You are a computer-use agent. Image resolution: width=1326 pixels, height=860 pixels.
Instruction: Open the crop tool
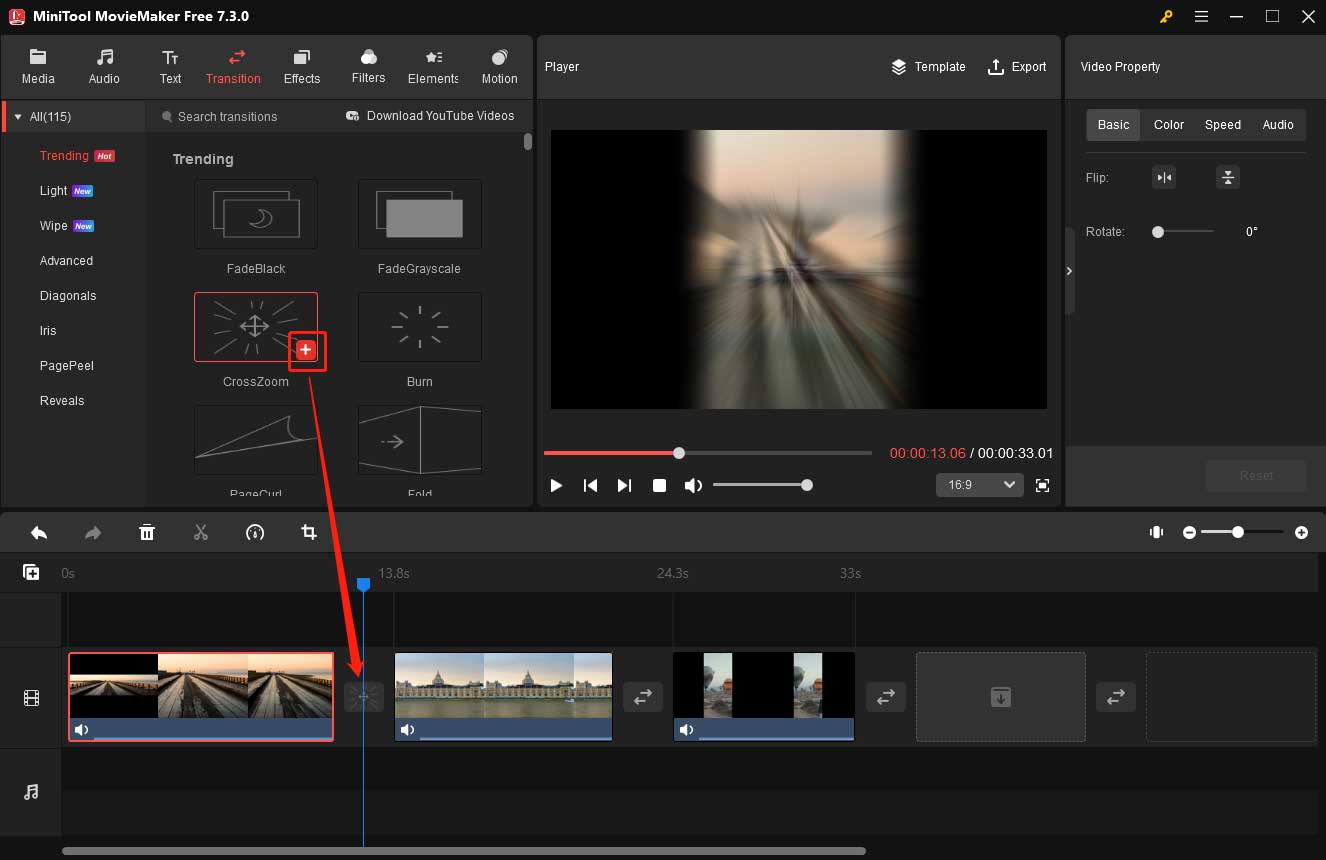point(309,533)
